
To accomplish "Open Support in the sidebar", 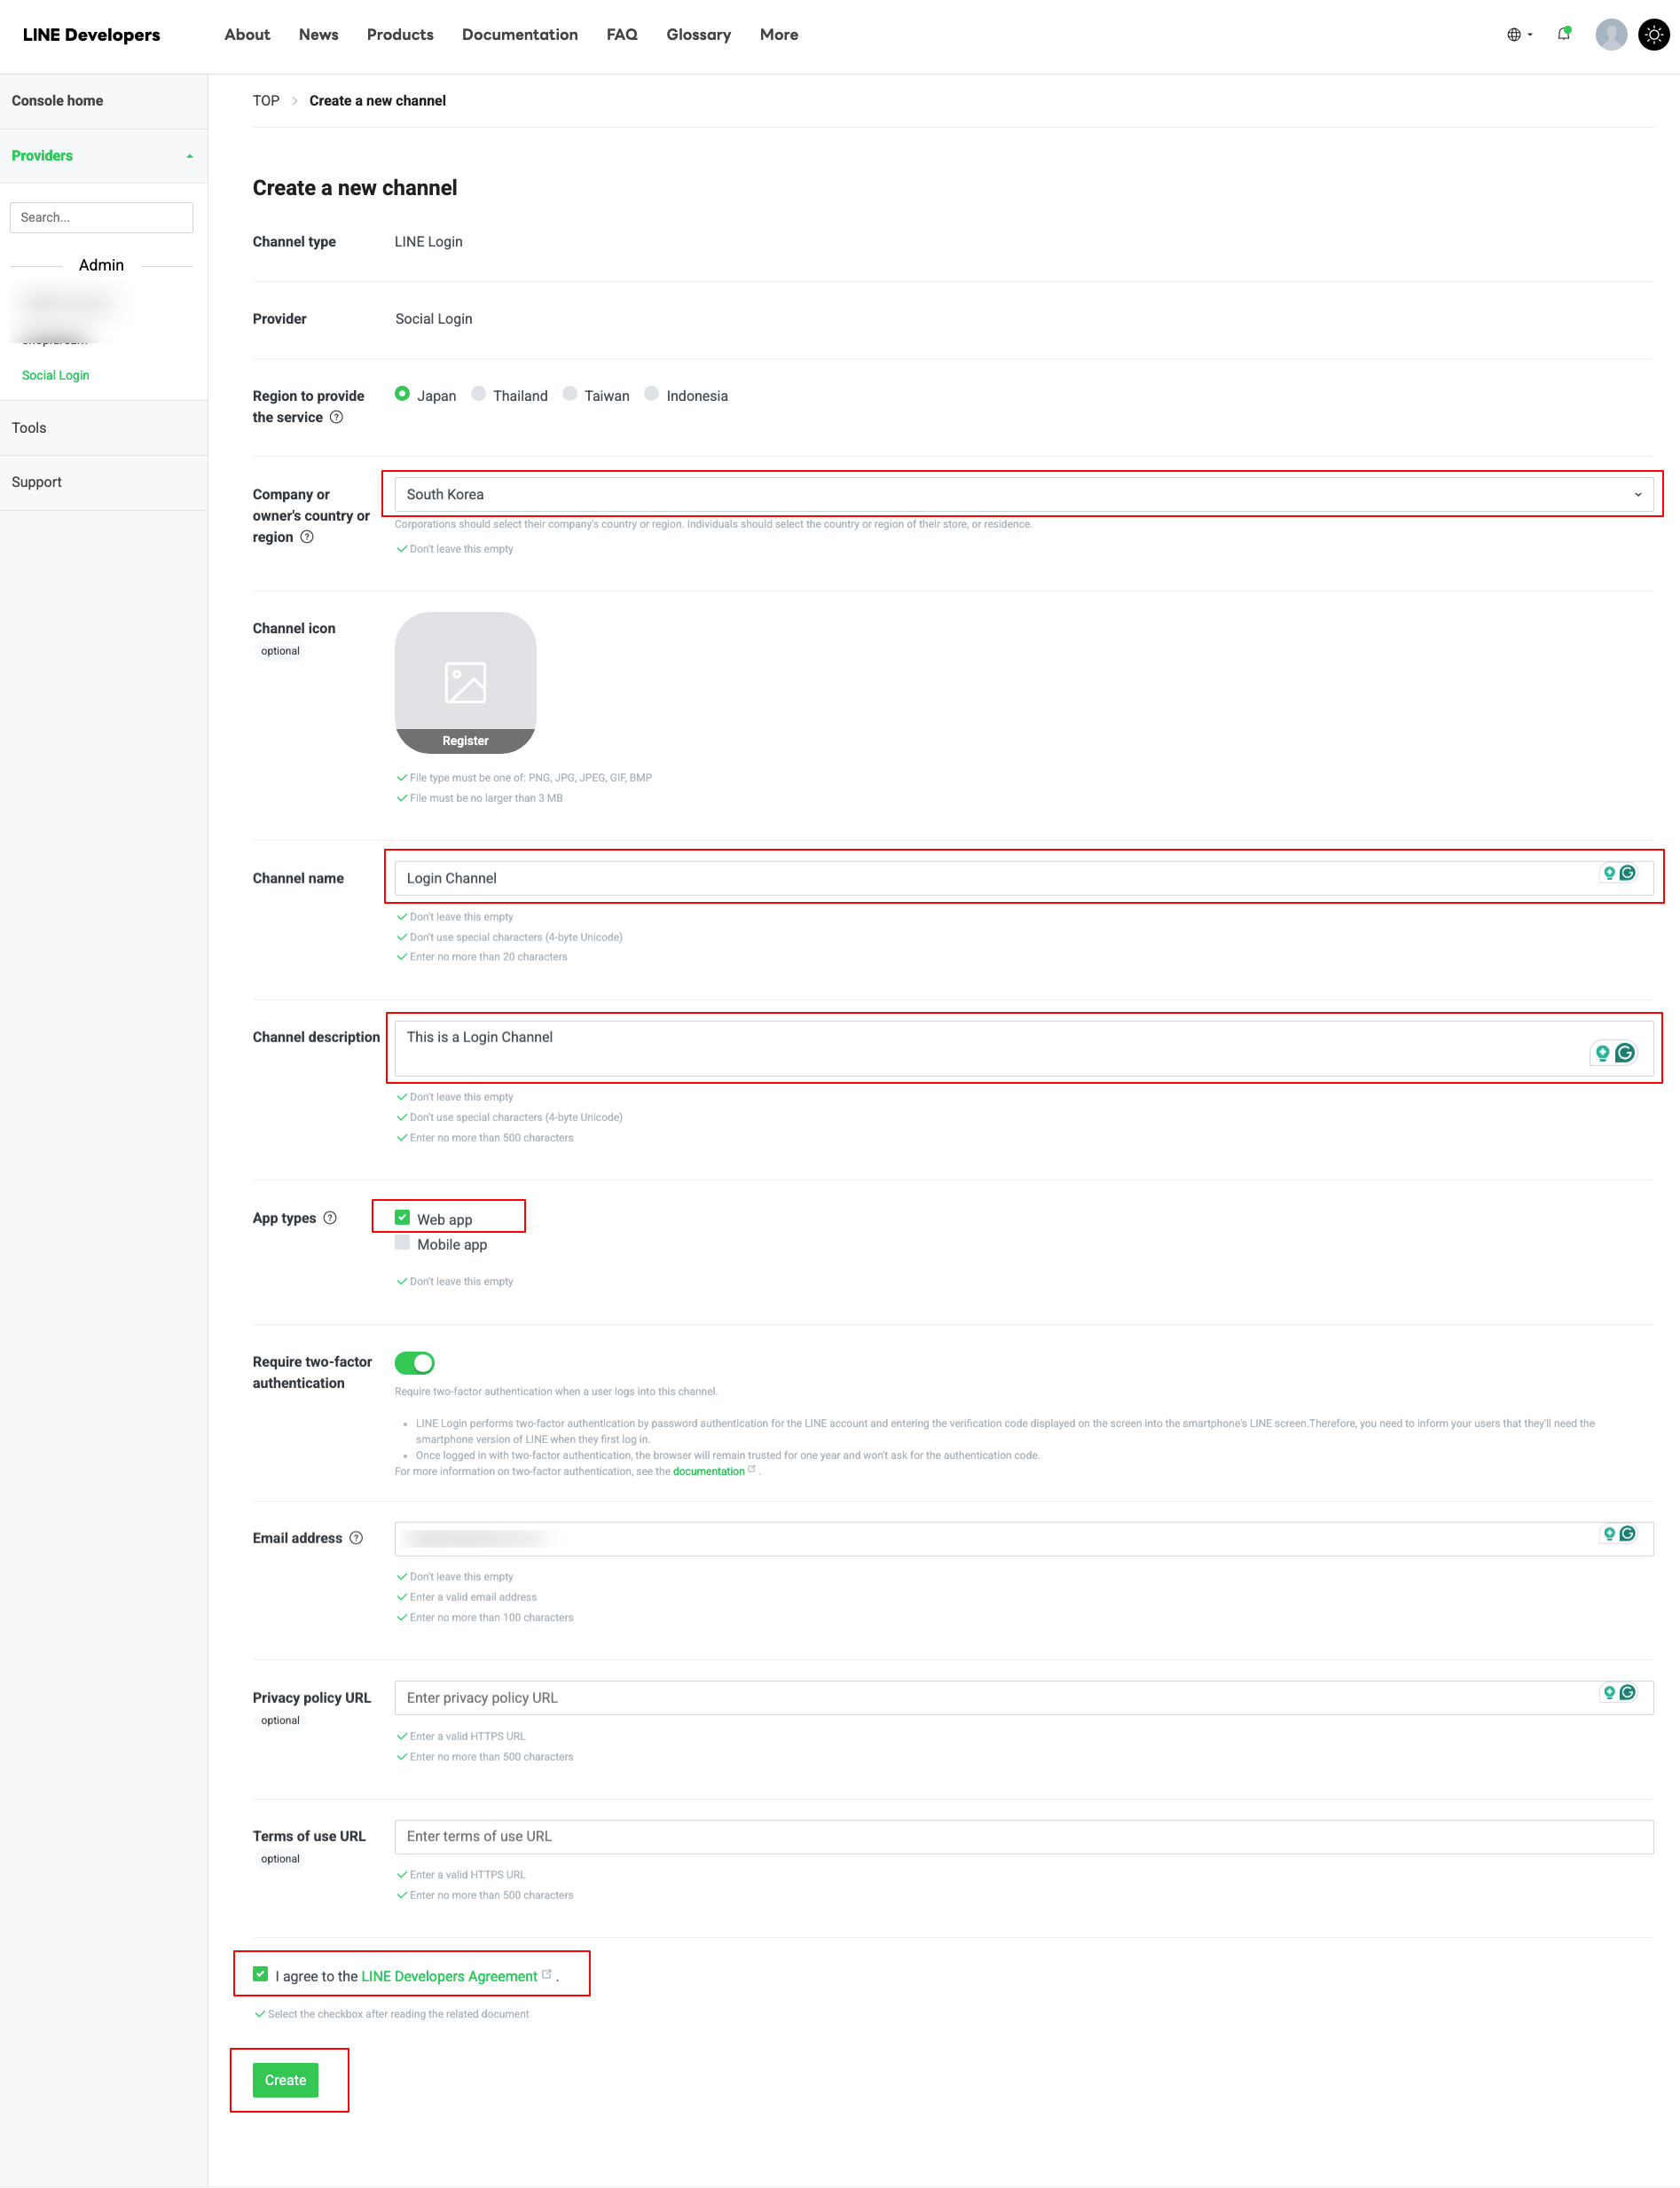I will [37, 482].
